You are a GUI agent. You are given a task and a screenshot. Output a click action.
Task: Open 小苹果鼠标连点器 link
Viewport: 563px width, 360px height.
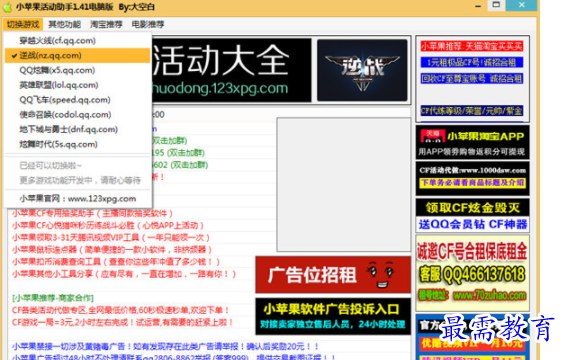[112, 250]
